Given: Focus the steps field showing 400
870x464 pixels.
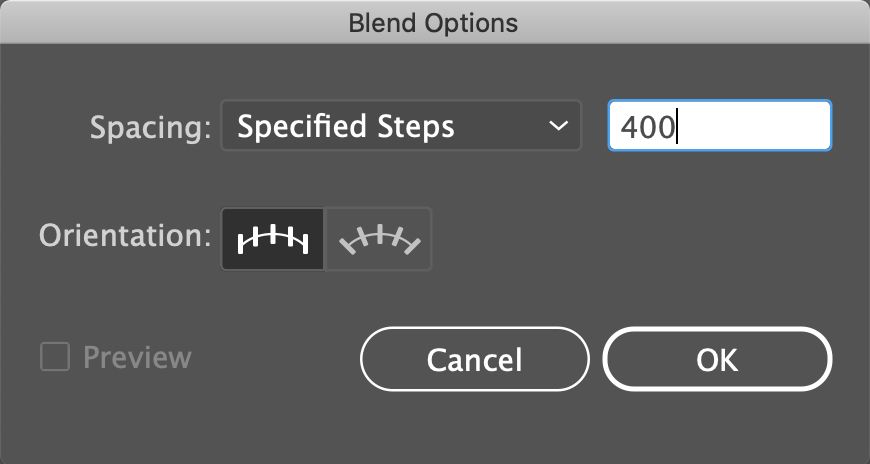Looking at the screenshot, I should click(719, 127).
